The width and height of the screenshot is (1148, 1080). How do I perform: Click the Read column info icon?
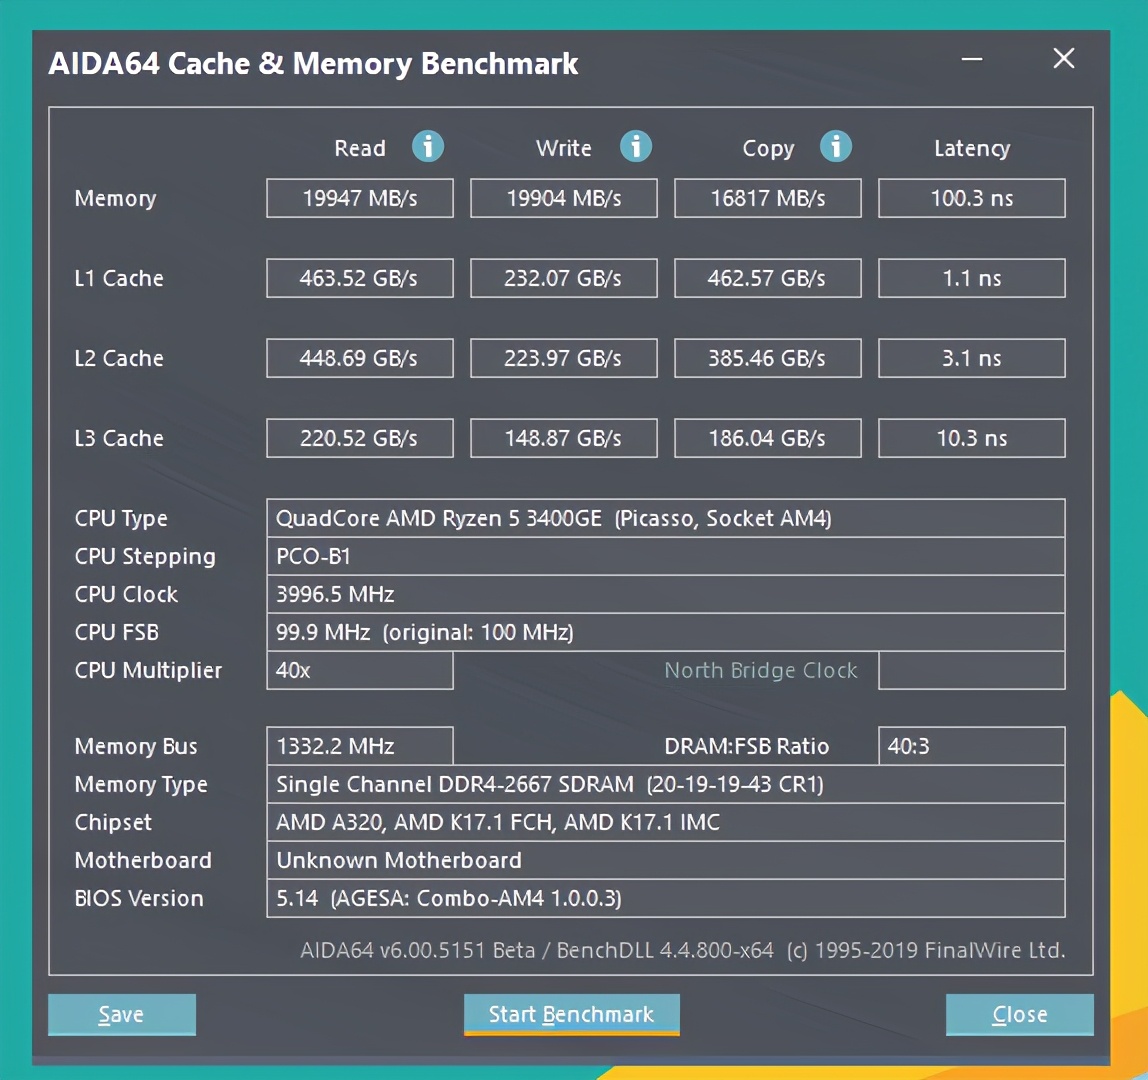point(428,146)
